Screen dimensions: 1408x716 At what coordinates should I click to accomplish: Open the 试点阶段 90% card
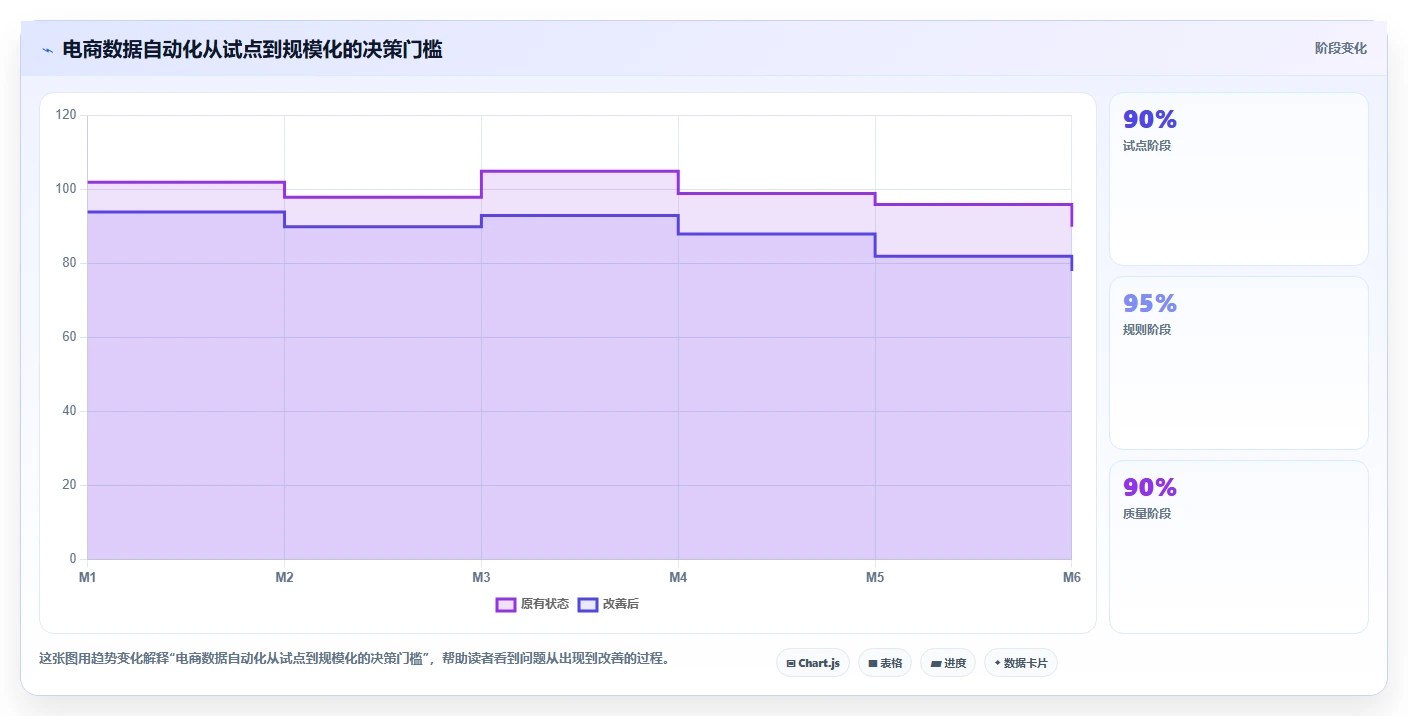tap(1239, 179)
